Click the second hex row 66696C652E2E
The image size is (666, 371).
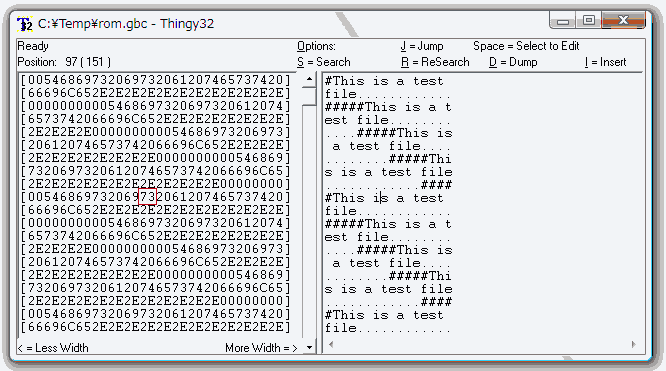tap(155, 93)
